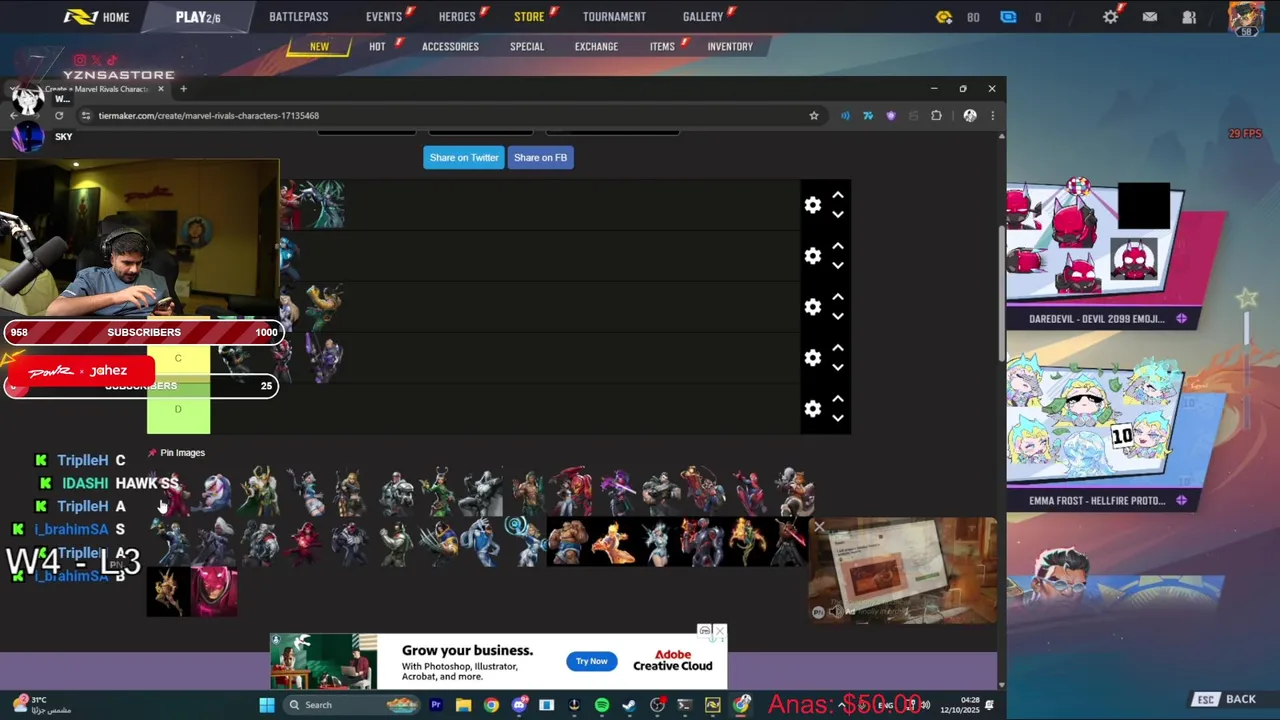Click the browser page vertical scrollbar
1280x720 pixels.
point(1002,295)
